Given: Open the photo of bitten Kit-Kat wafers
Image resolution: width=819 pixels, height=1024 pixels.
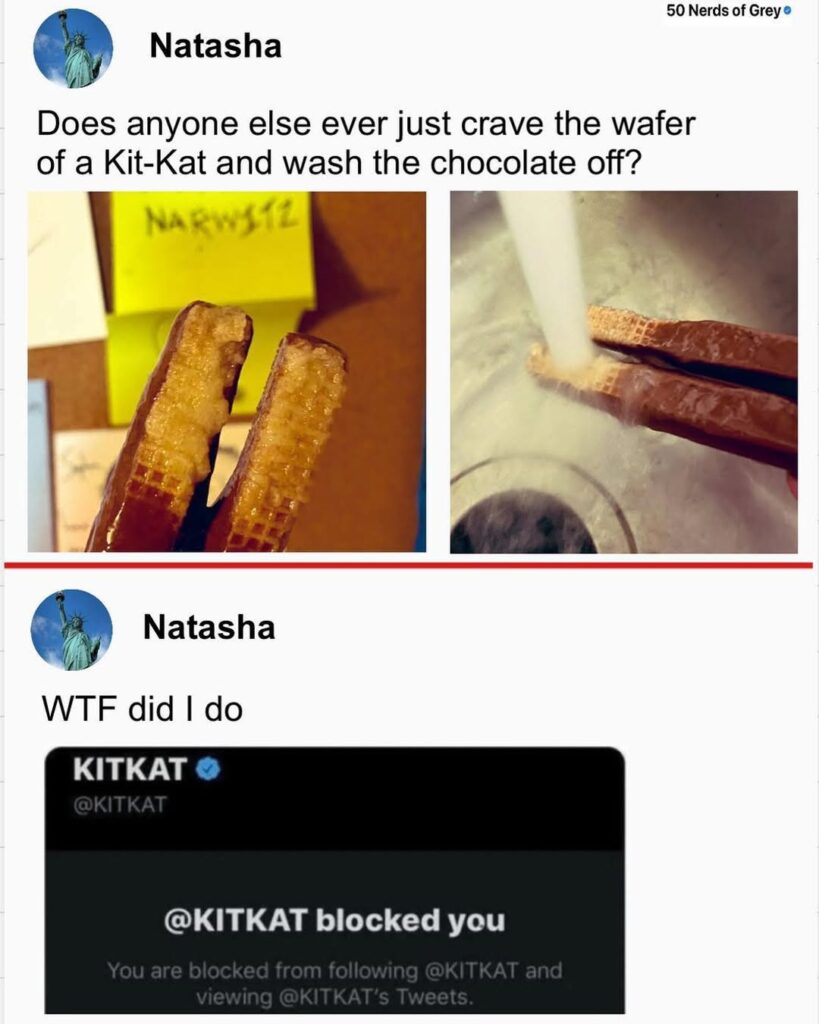Looking at the screenshot, I should coord(227,371).
